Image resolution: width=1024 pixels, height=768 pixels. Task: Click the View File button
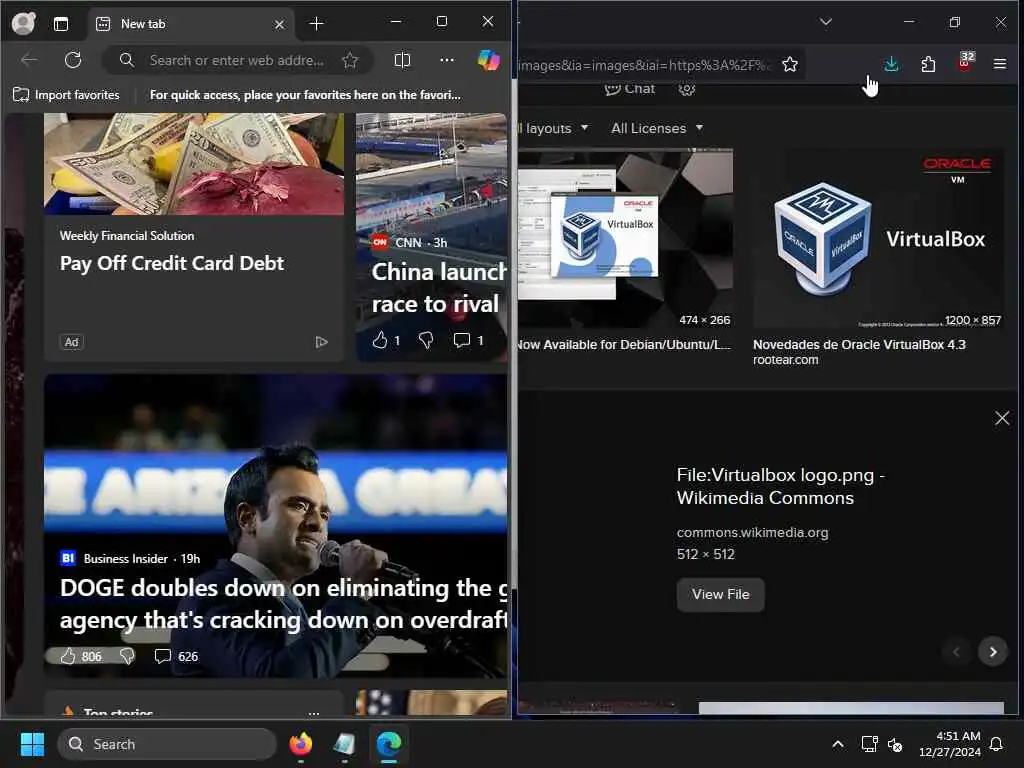click(x=720, y=594)
